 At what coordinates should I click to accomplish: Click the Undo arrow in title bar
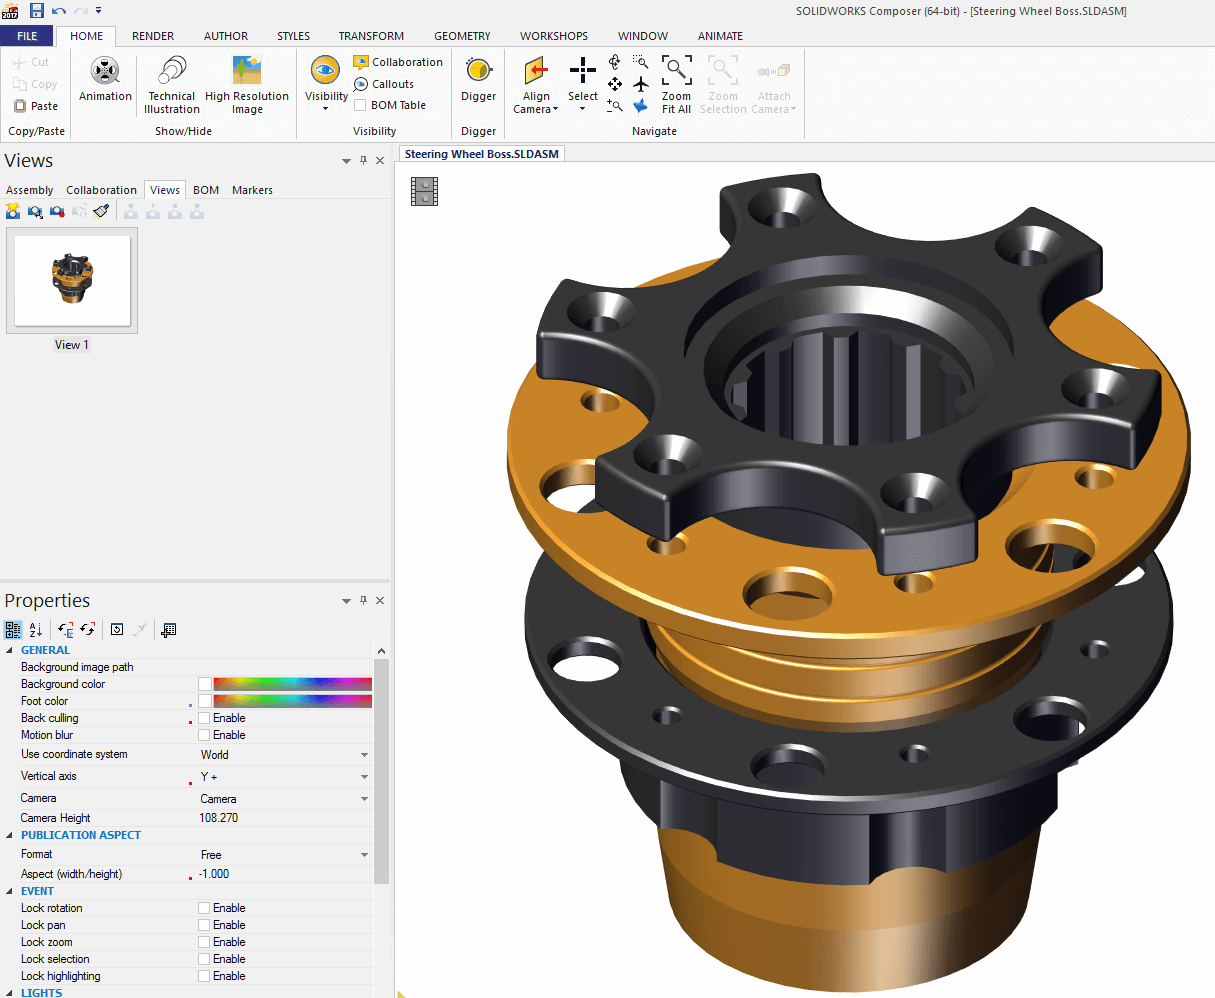pyautogui.click(x=59, y=10)
